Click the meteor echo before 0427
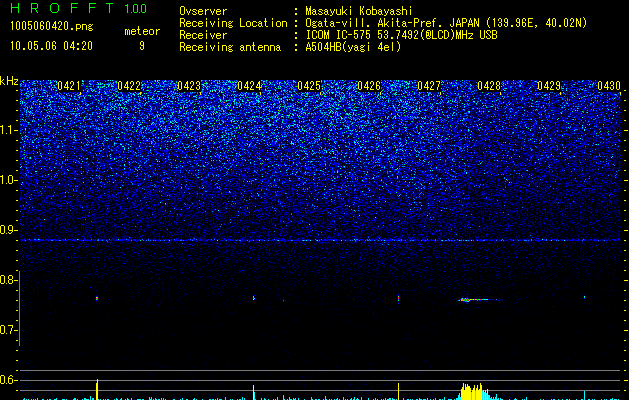Image resolution: width=629 pixels, height=400 pixels. tap(398, 298)
